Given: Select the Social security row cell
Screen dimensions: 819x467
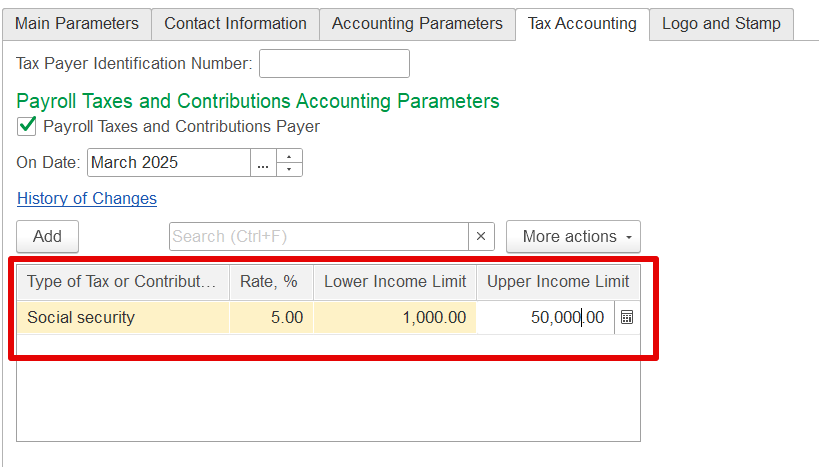Looking at the screenshot, I should click(x=123, y=317).
